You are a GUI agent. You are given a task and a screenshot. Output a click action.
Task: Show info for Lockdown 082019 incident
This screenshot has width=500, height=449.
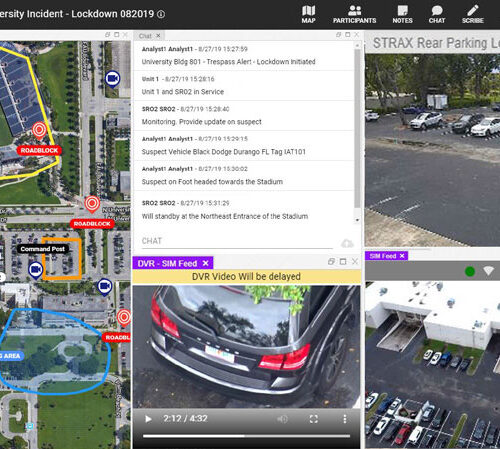click(161, 14)
